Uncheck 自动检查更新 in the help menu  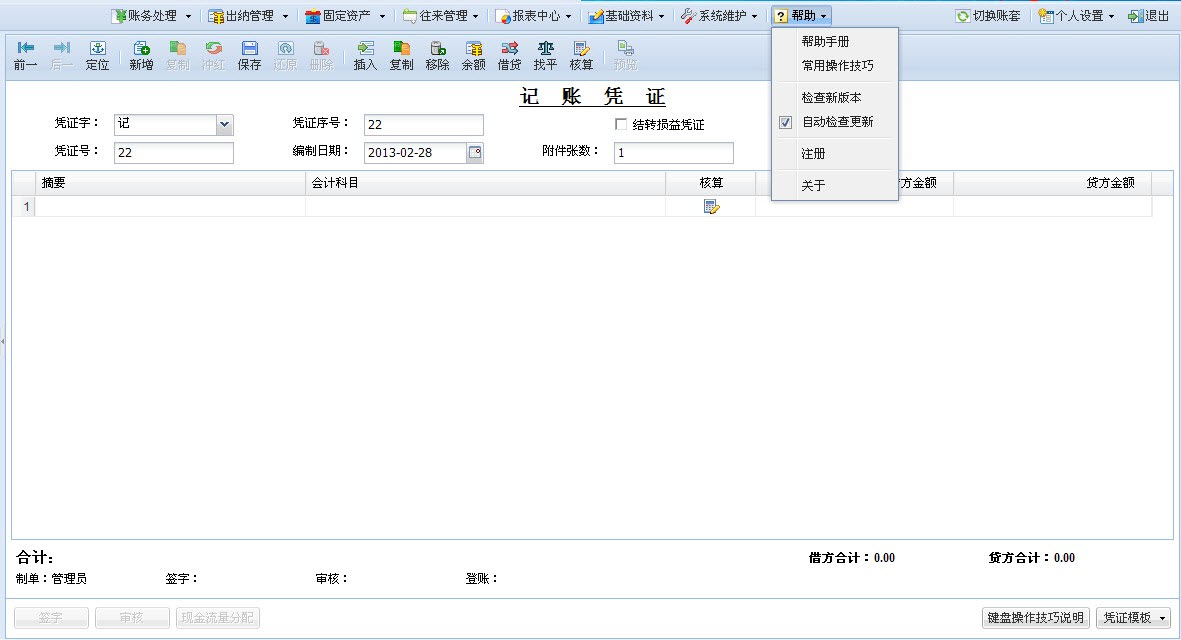click(x=786, y=122)
